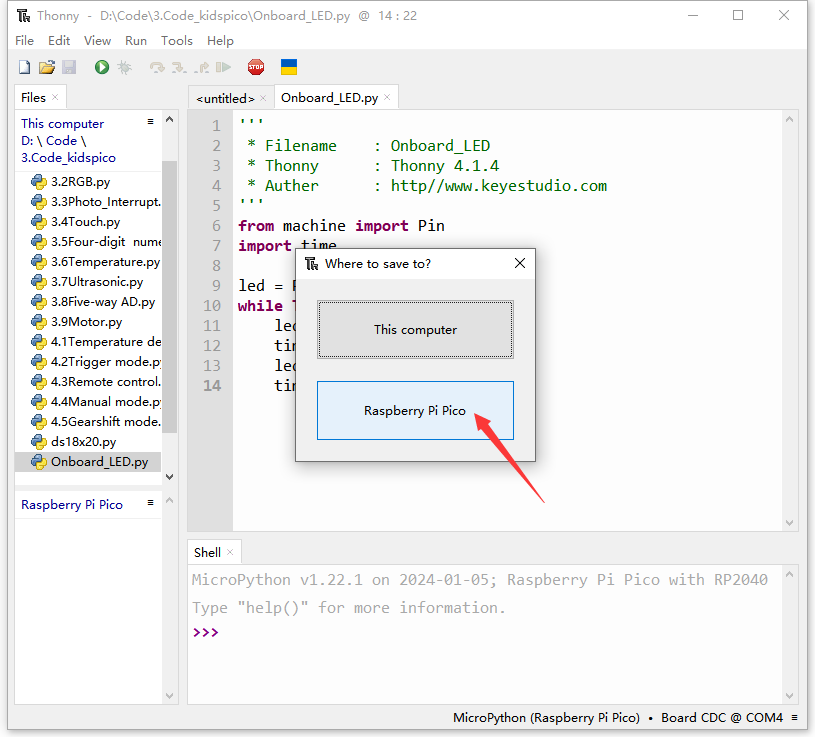This screenshot has height=737, width=815.
Task: Open the Help menu
Action: click(220, 41)
